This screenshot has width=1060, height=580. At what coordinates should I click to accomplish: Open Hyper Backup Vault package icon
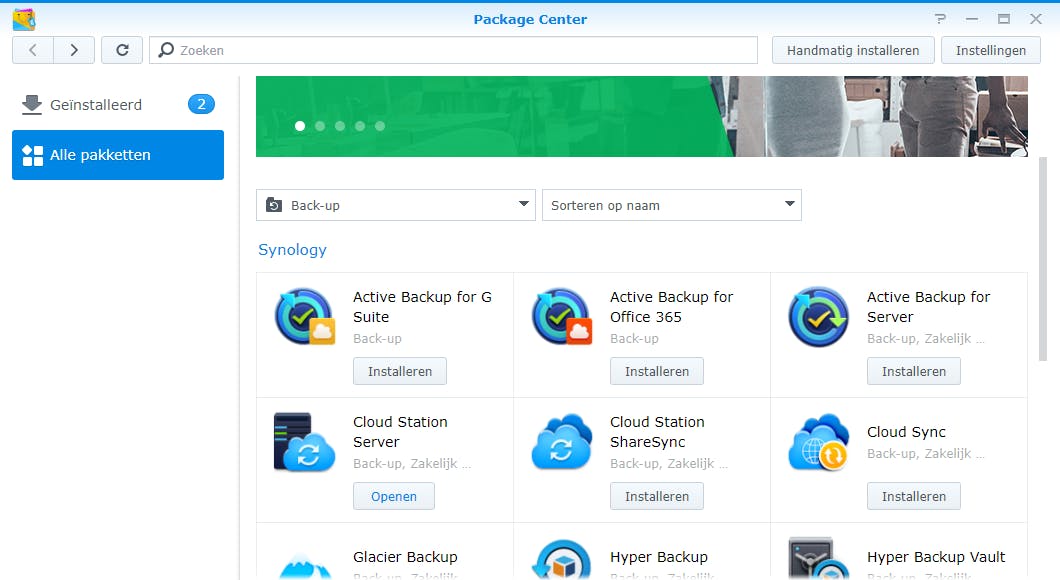[x=819, y=558]
